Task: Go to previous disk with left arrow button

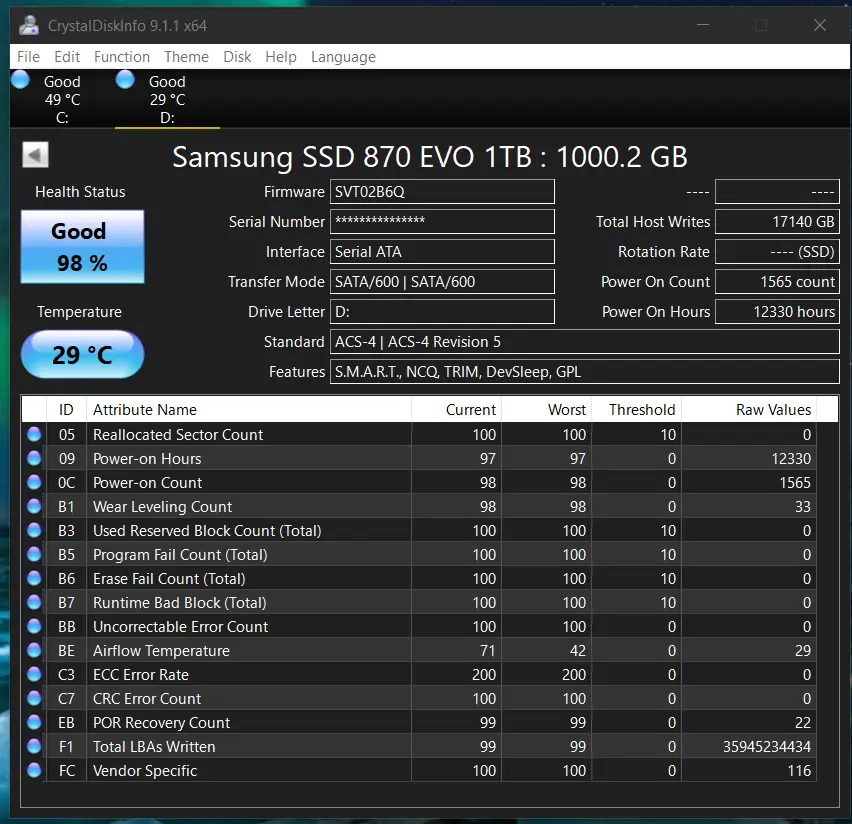Action: point(35,155)
